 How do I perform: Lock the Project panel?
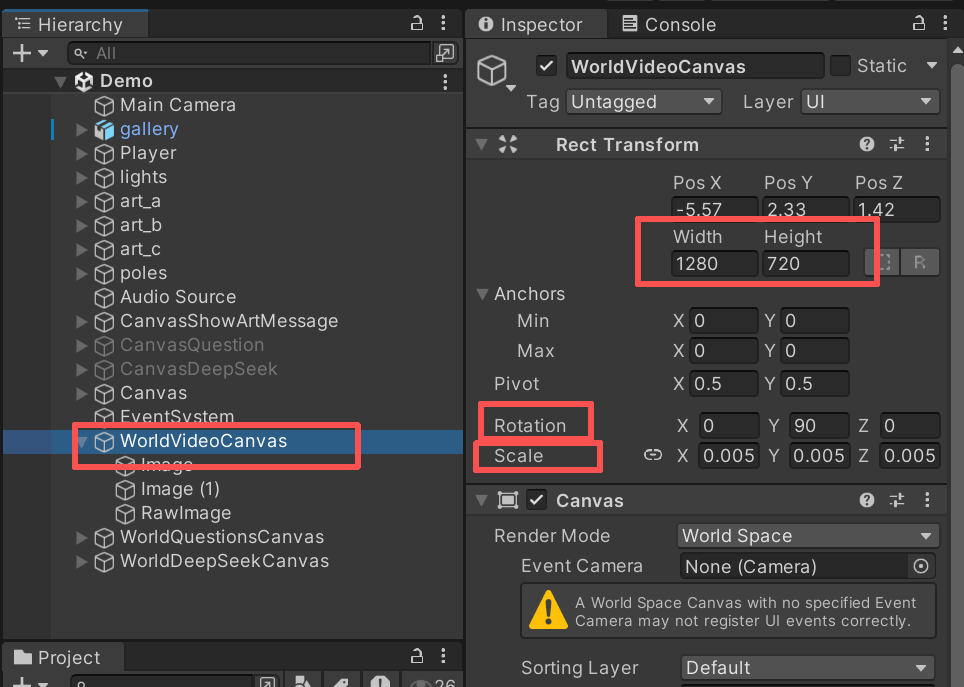(x=417, y=656)
